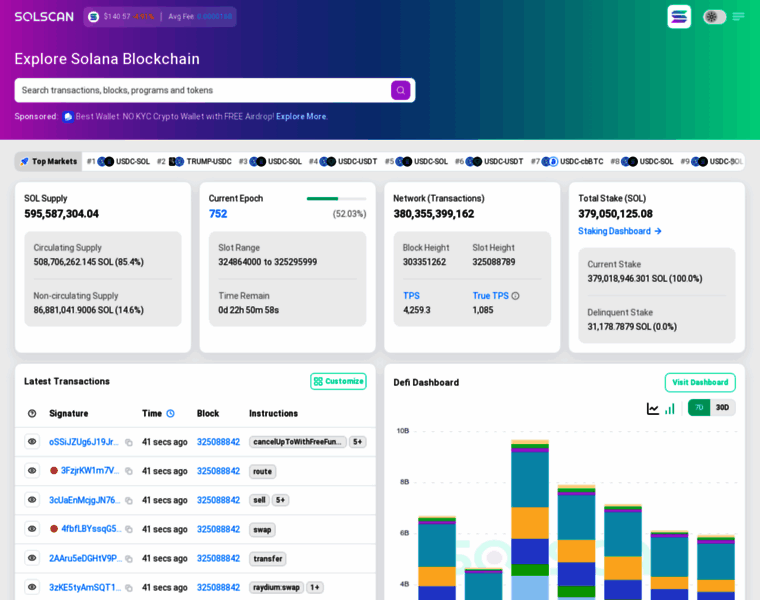Click the swap instruction tag
The image size is (760, 600).
pos(262,529)
